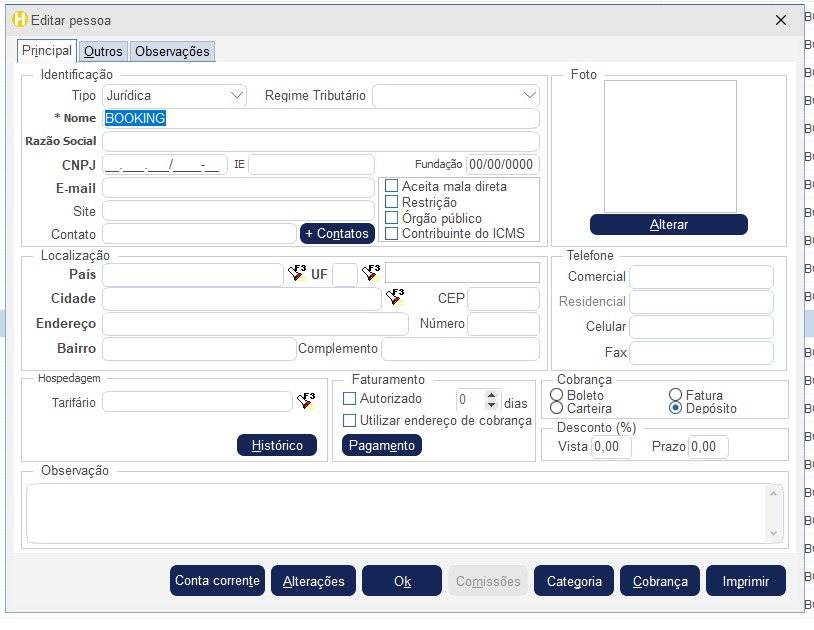Screen dimensions: 814x630
Task: Switch to the Outros tab
Action: (103, 52)
